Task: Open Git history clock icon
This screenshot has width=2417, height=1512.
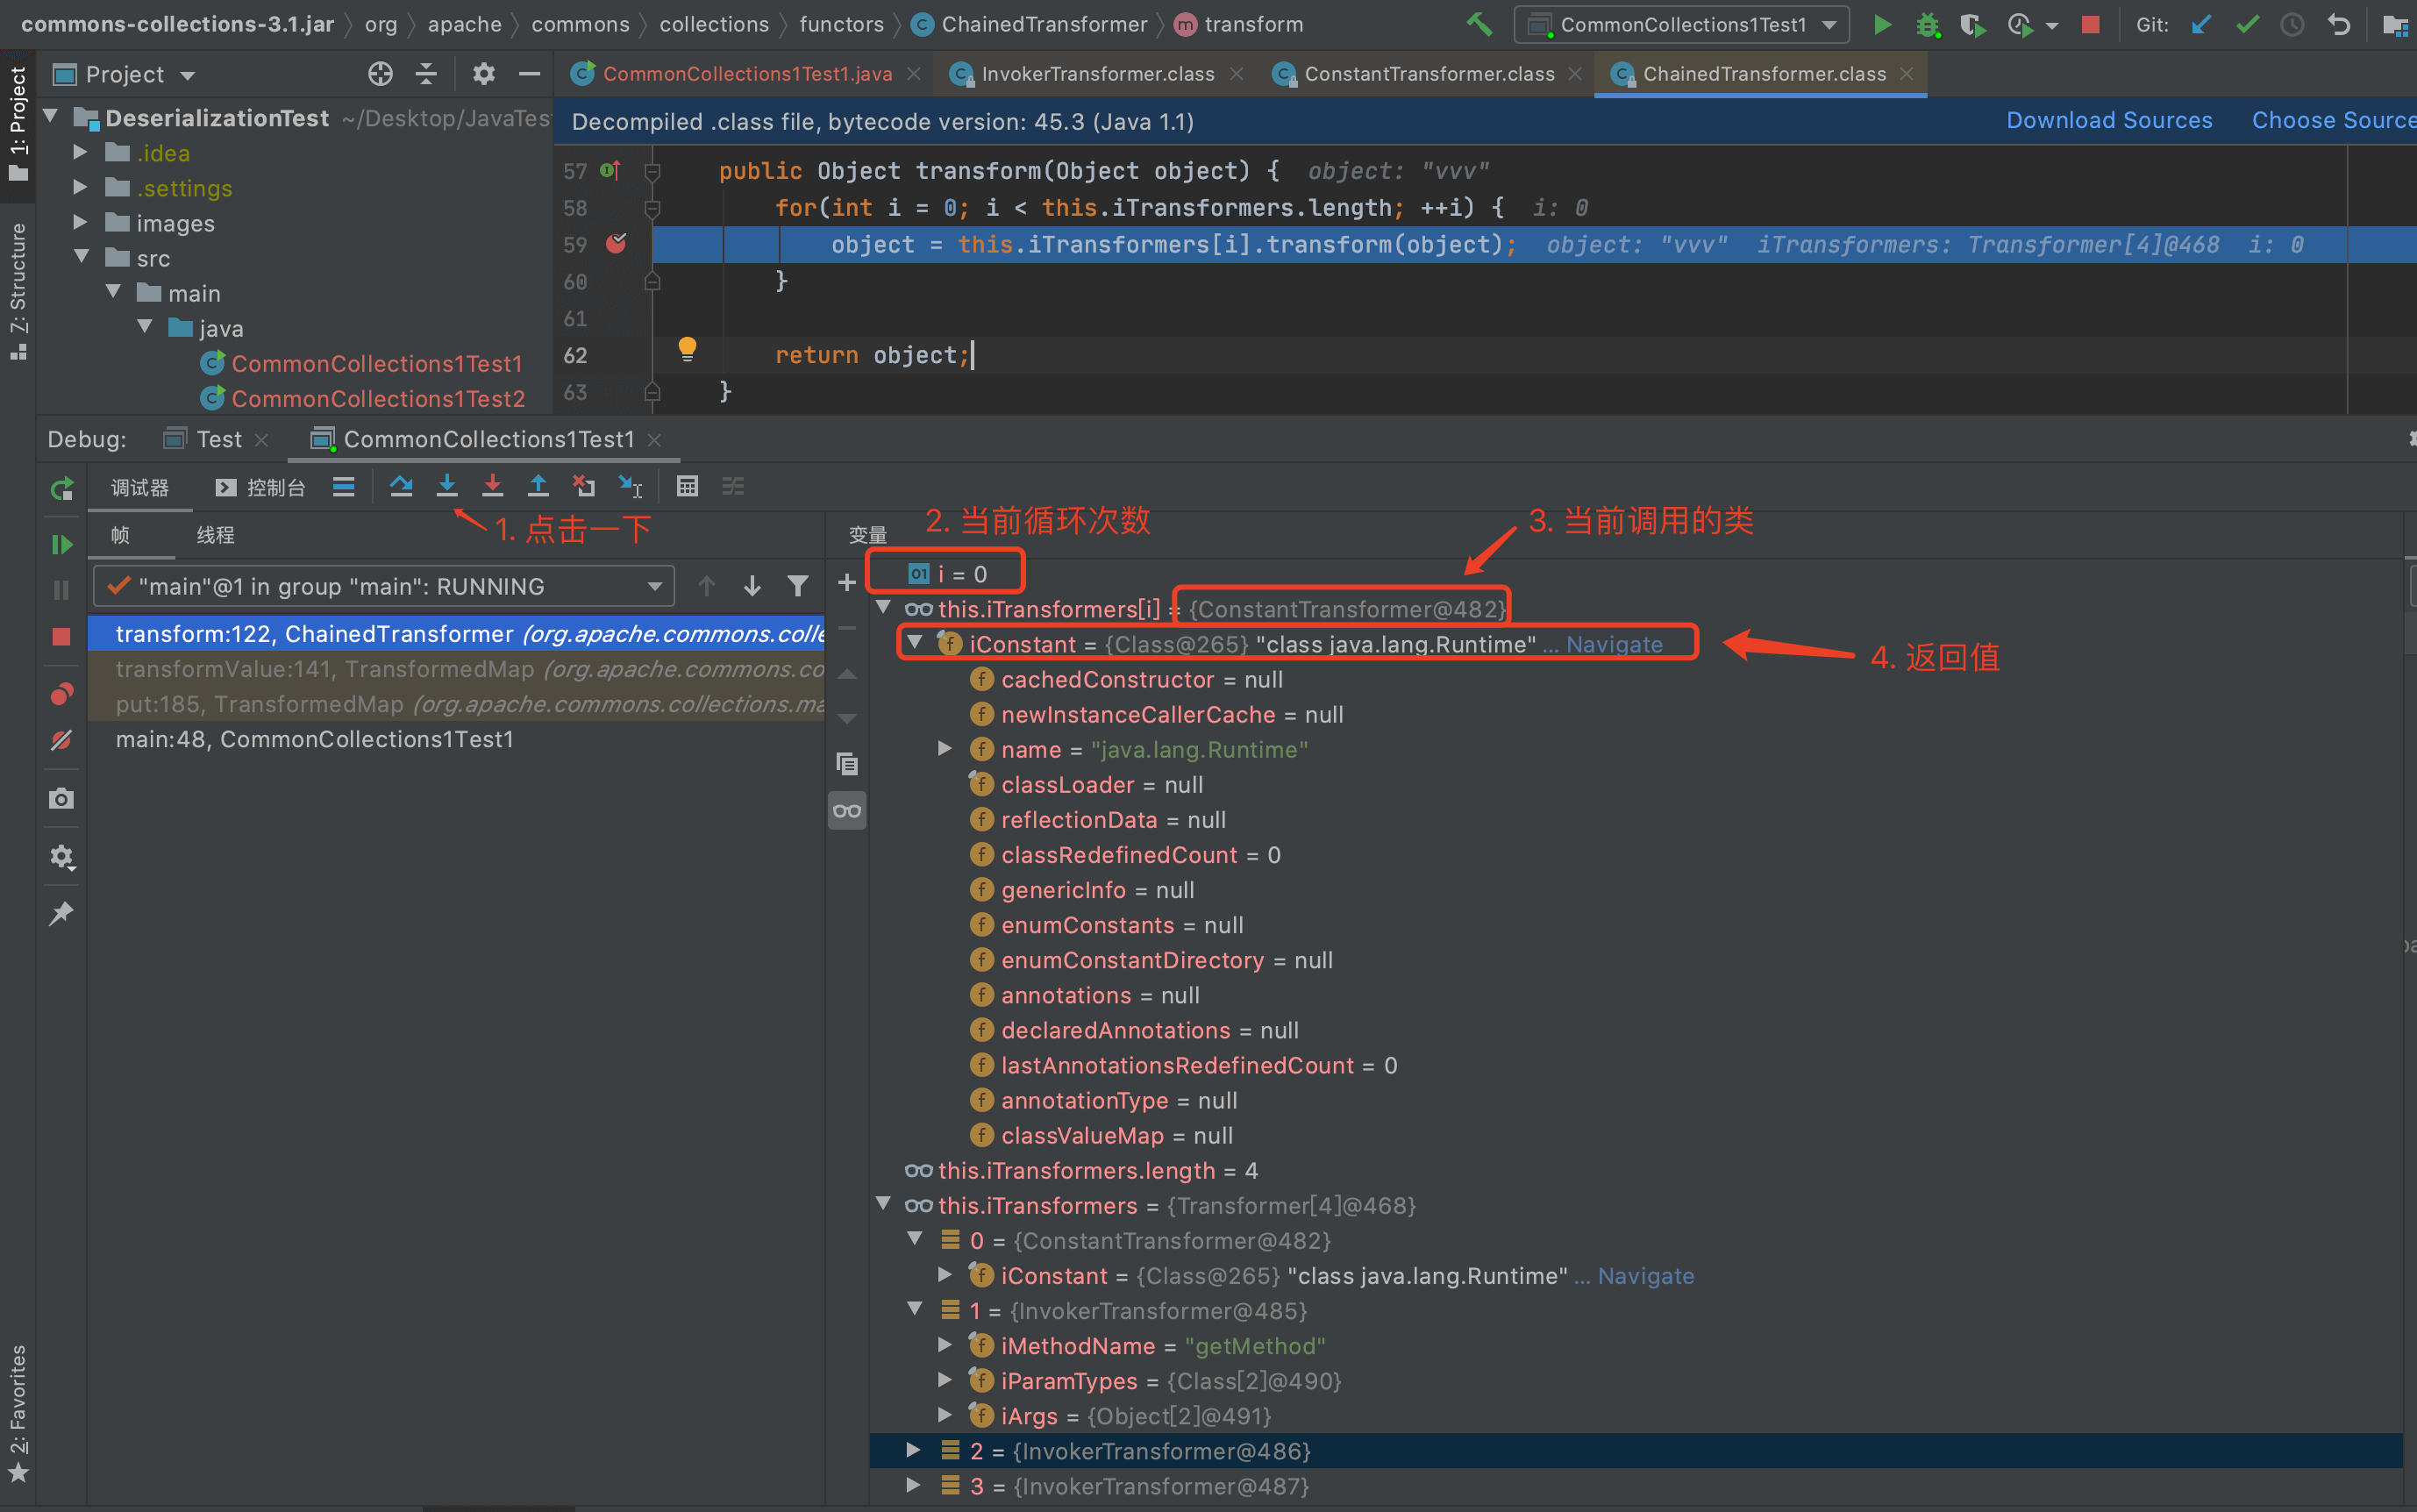Action: click(x=2292, y=24)
